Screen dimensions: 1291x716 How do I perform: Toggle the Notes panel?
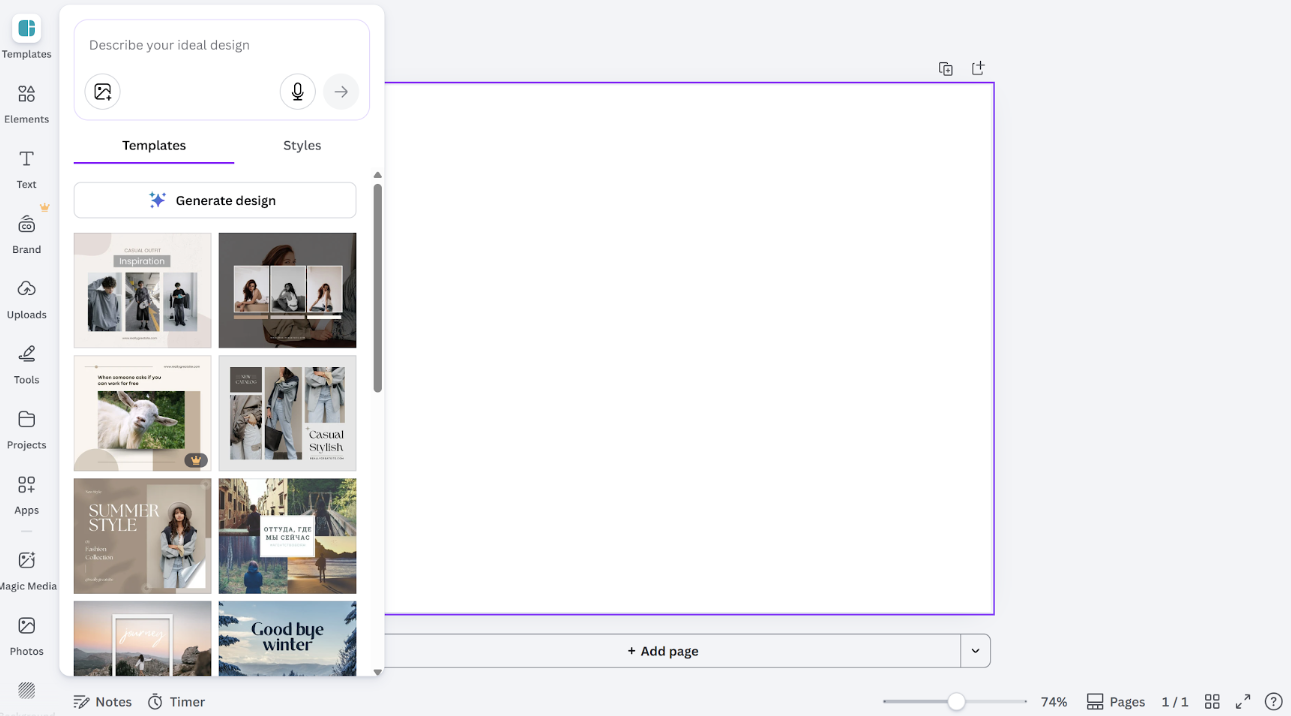(103, 702)
